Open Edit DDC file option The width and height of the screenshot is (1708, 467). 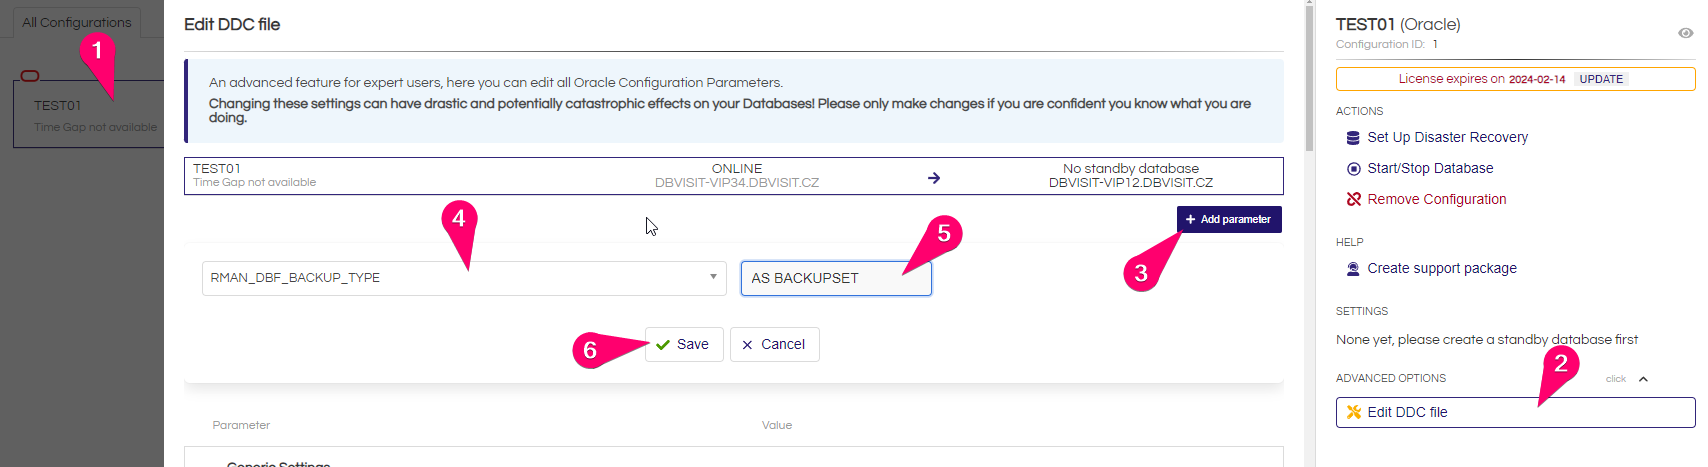[1515, 412]
